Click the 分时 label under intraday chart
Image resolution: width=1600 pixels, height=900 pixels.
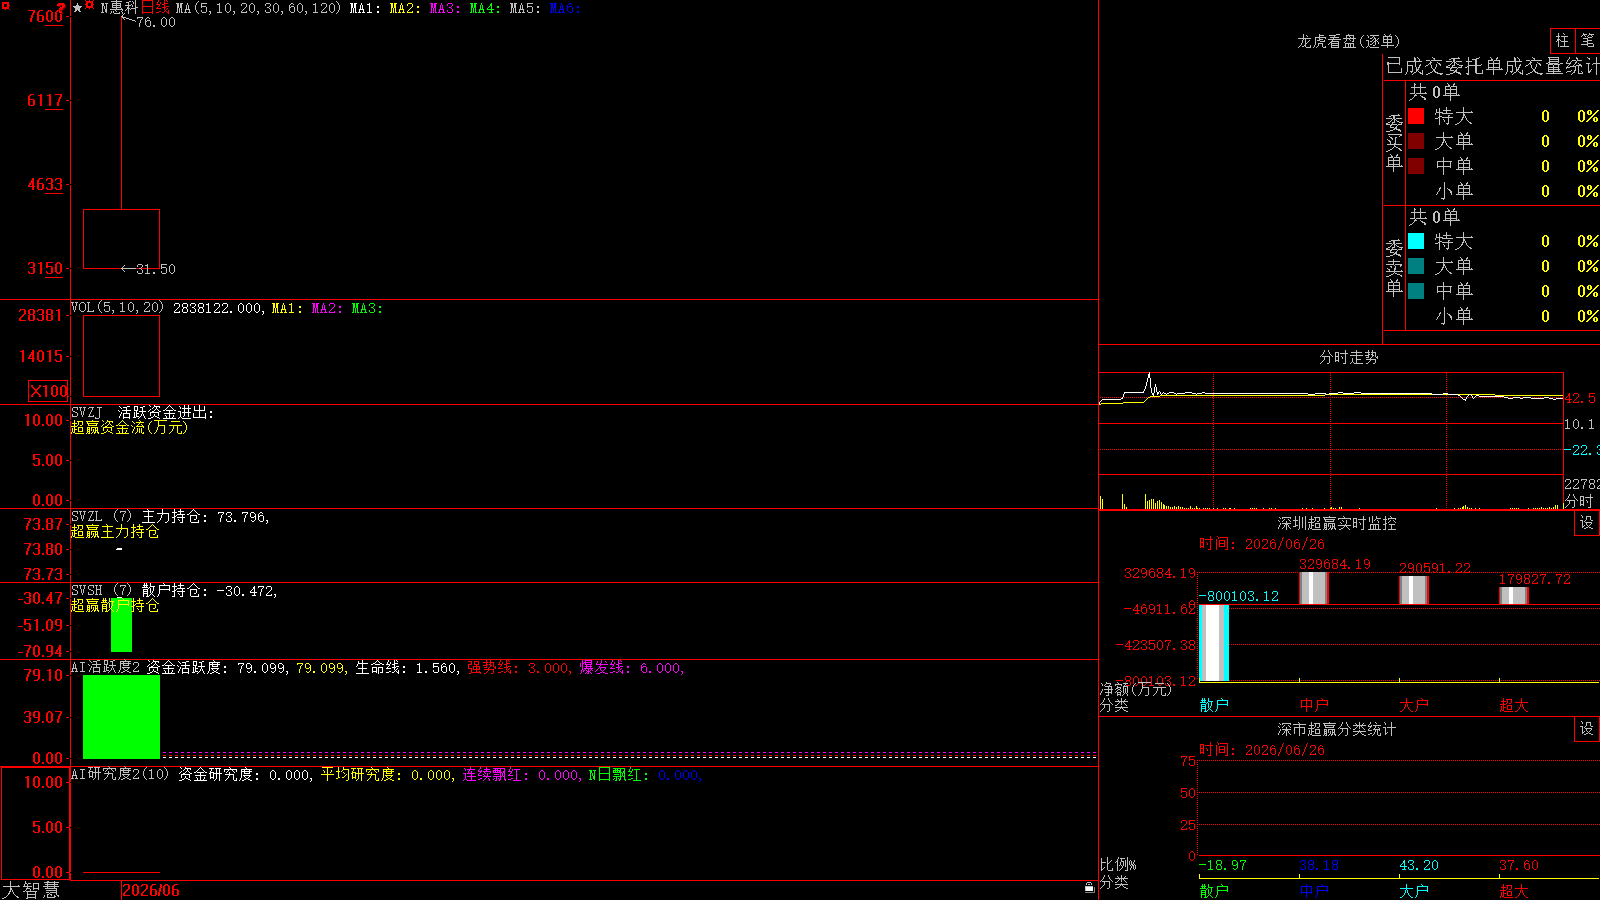(x=1580, y=501)
